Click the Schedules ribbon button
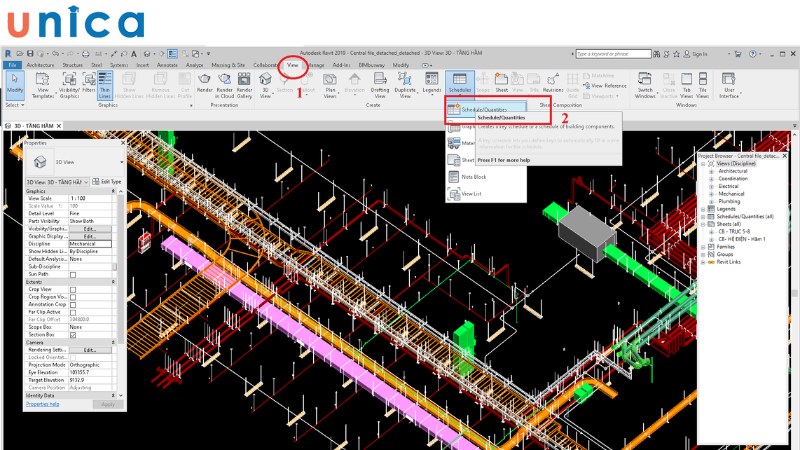This screenshot has height=450, width=800. point(460,84)
